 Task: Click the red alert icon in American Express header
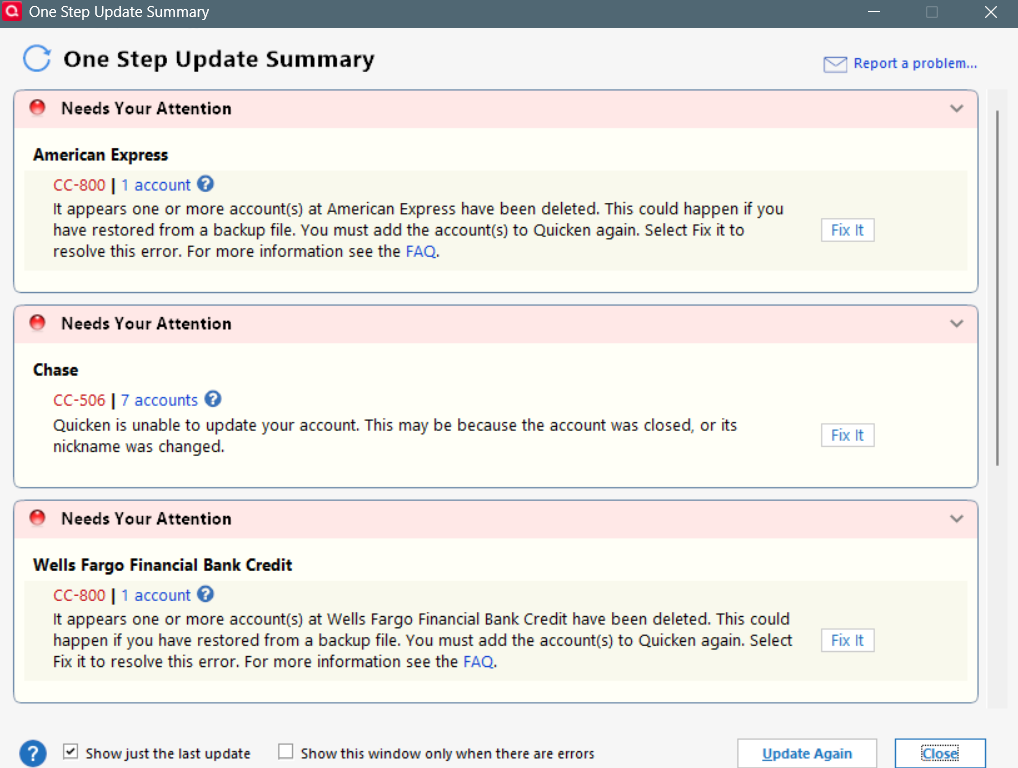point(38,108)
